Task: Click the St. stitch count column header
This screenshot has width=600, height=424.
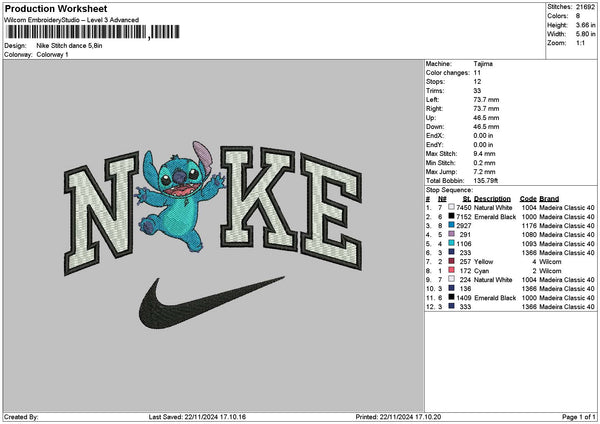Action: pos(466,198)
